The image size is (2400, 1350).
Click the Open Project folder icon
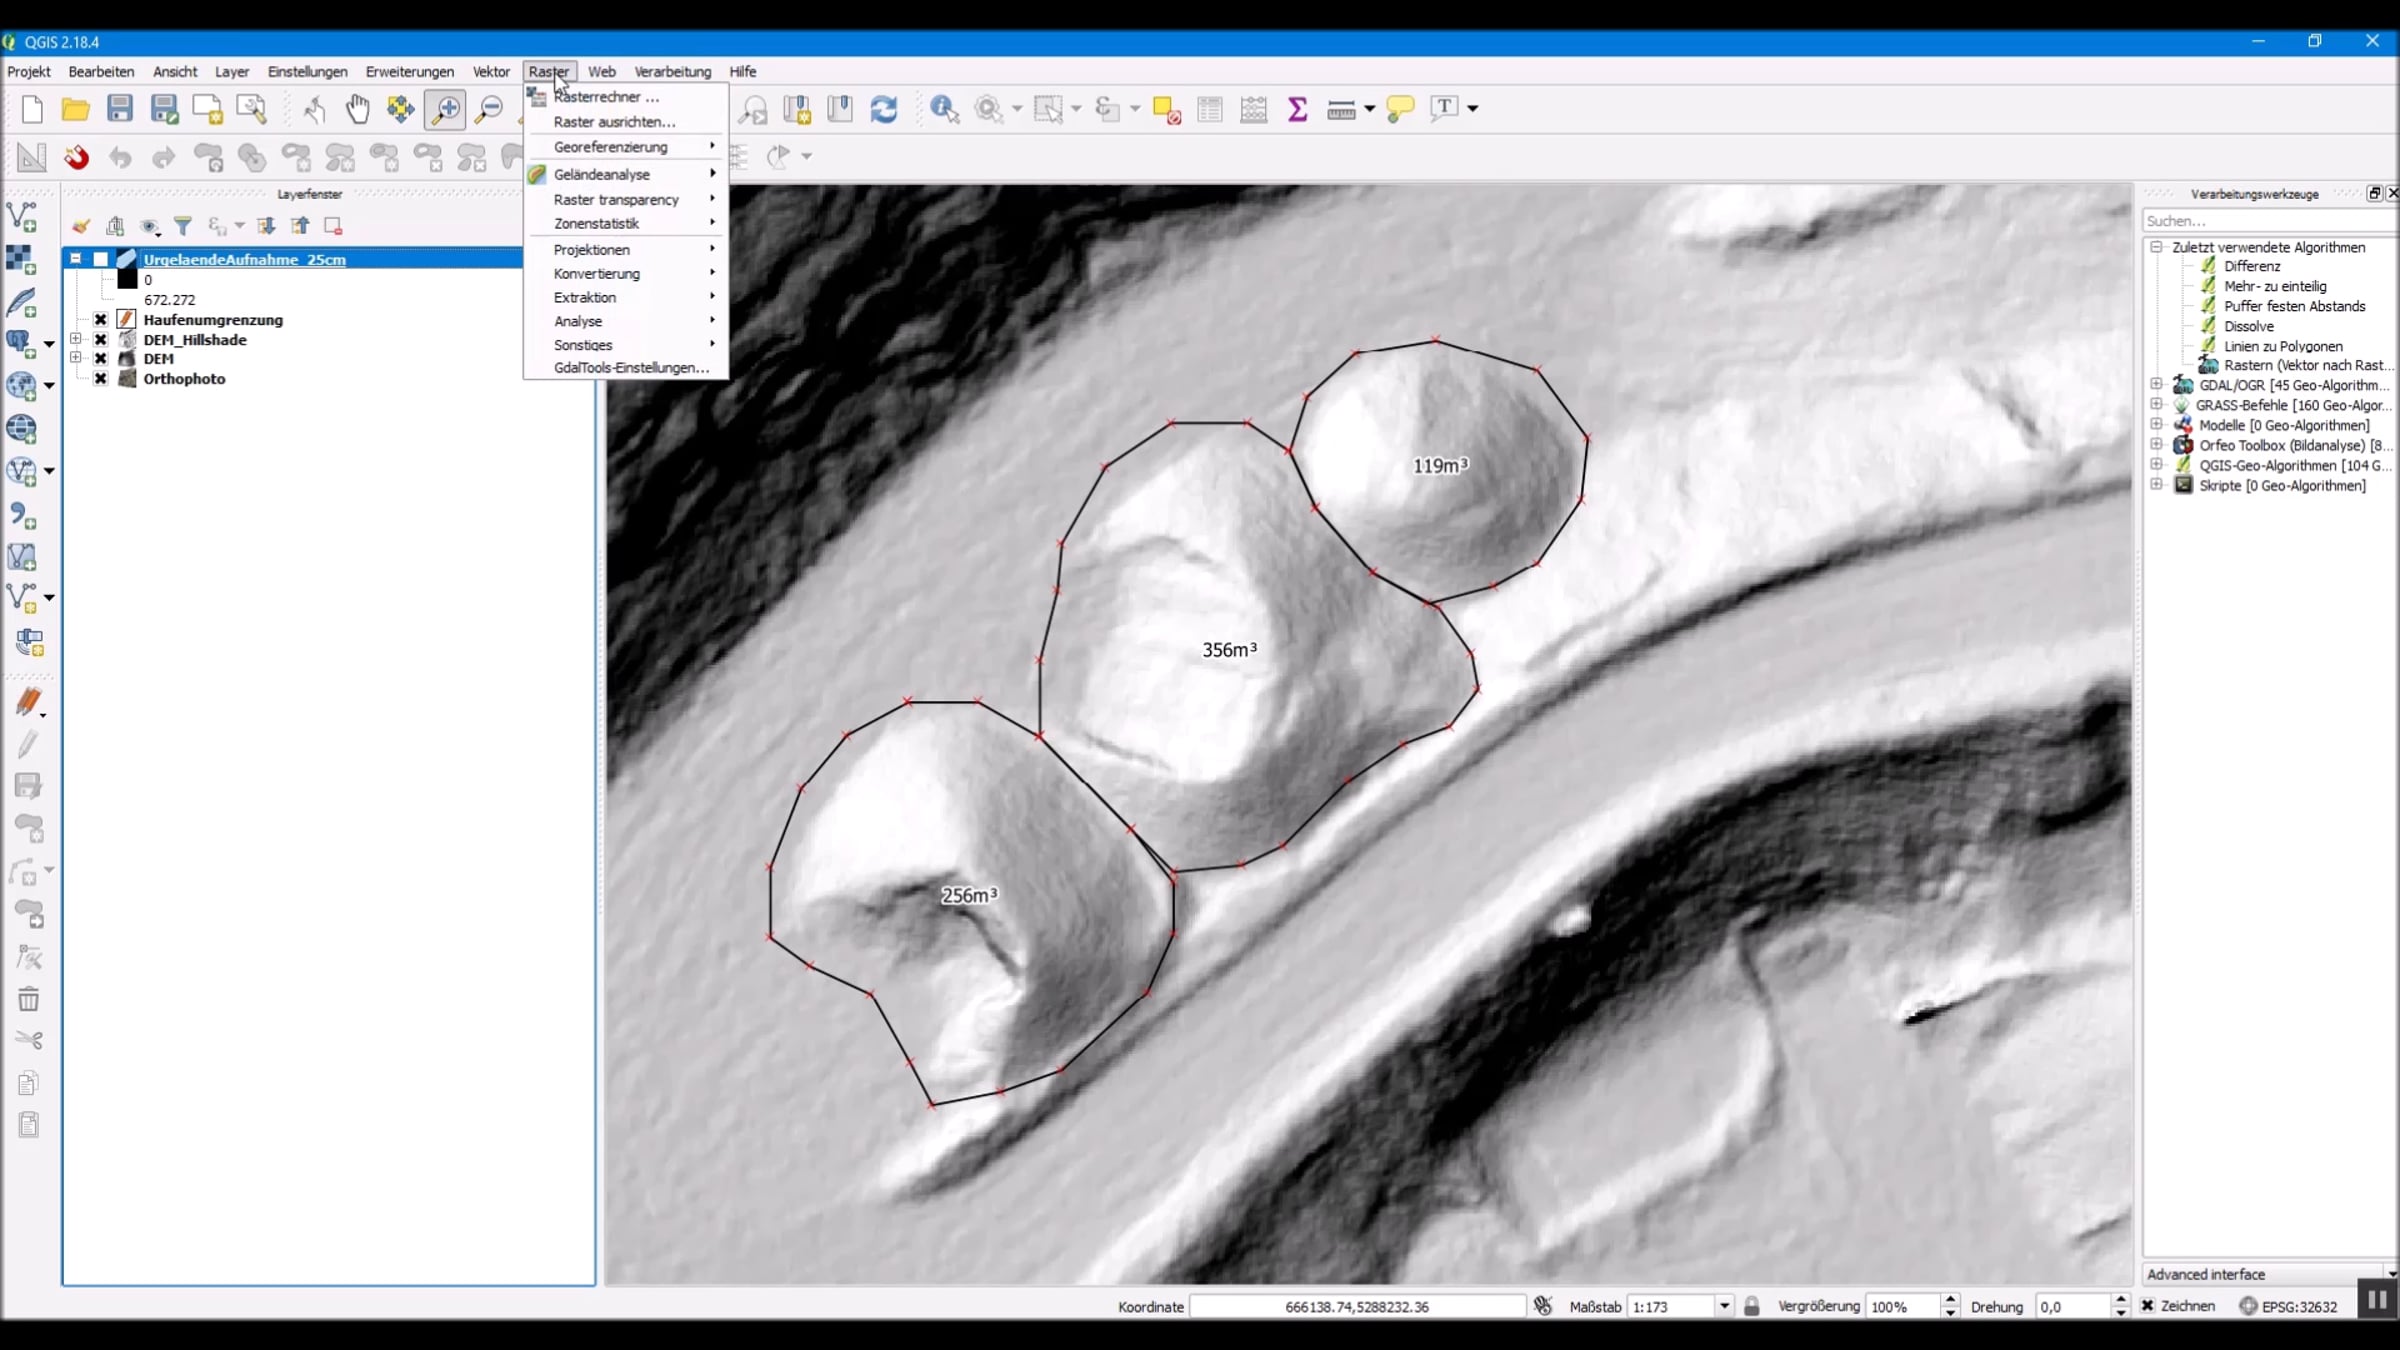pos(75,108)
